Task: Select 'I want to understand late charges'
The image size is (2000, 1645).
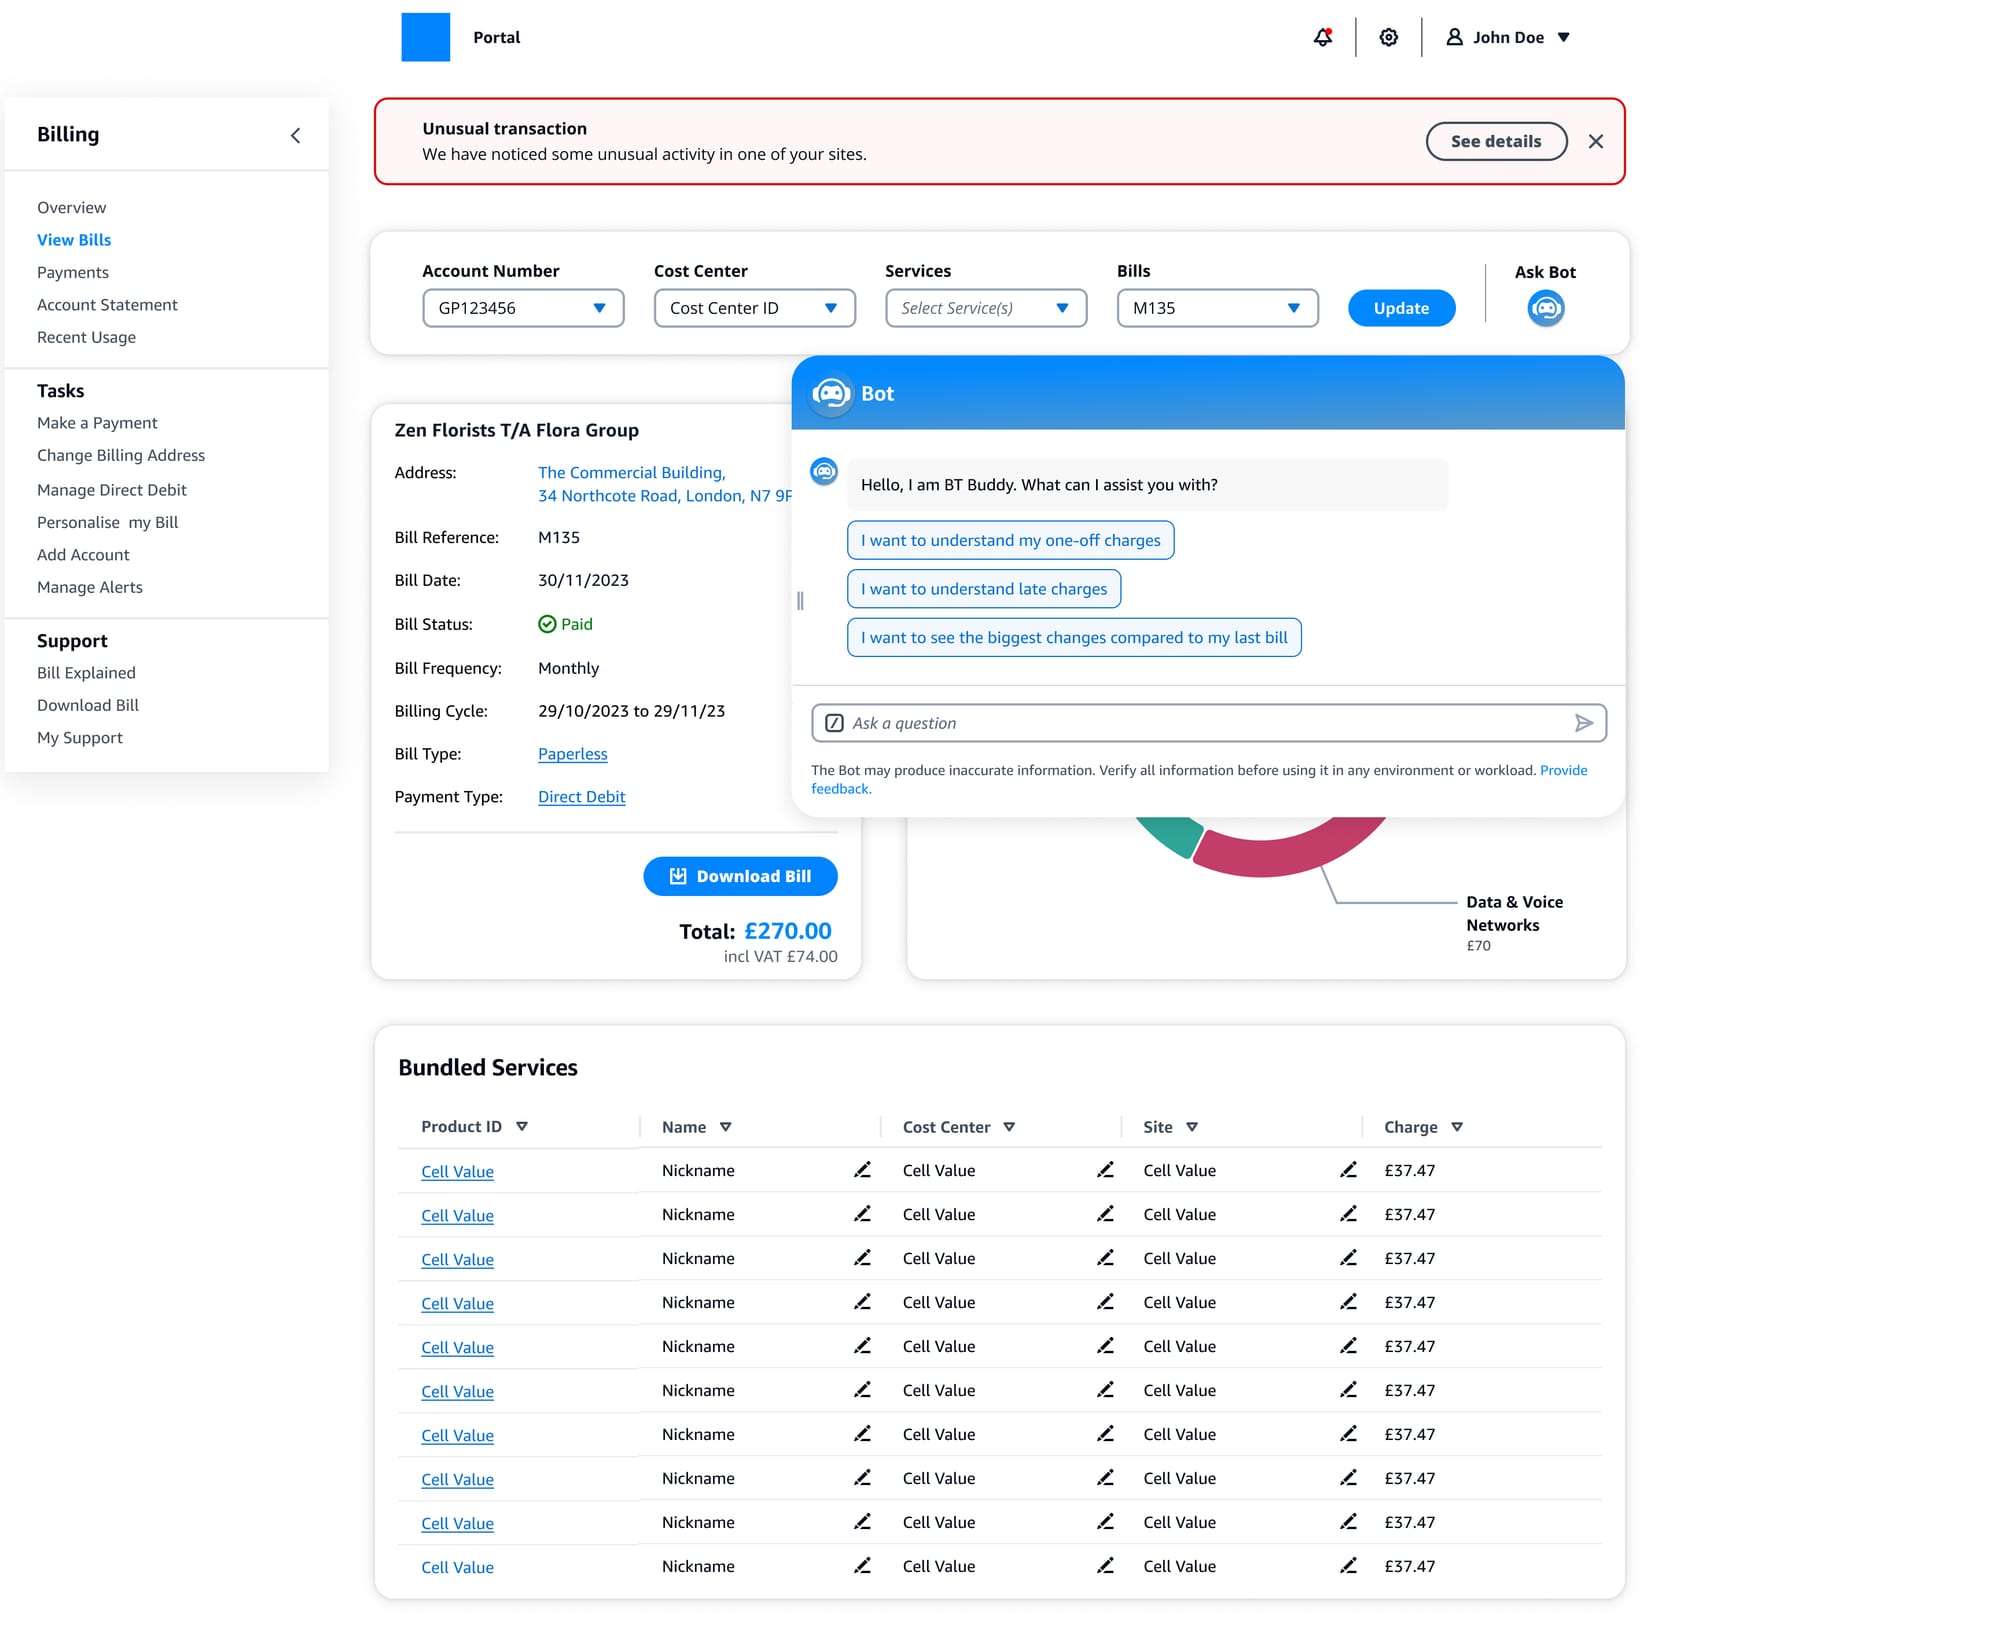Action: 984,589
